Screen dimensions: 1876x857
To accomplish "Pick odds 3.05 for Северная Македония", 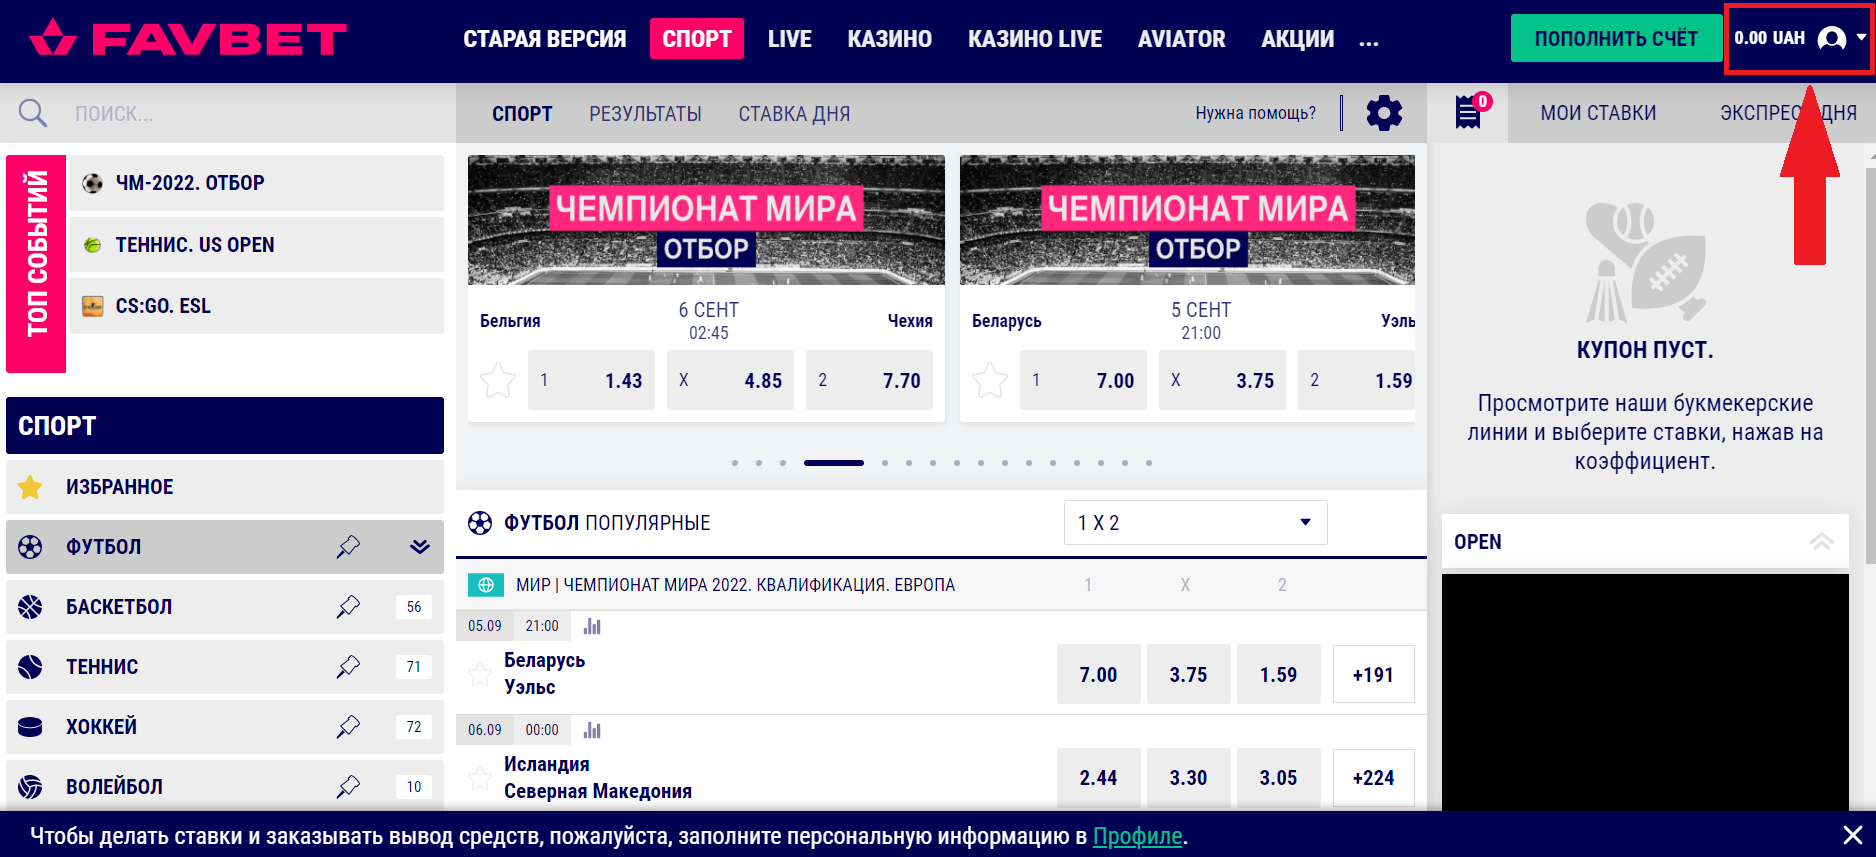I will pos(1278,778).
